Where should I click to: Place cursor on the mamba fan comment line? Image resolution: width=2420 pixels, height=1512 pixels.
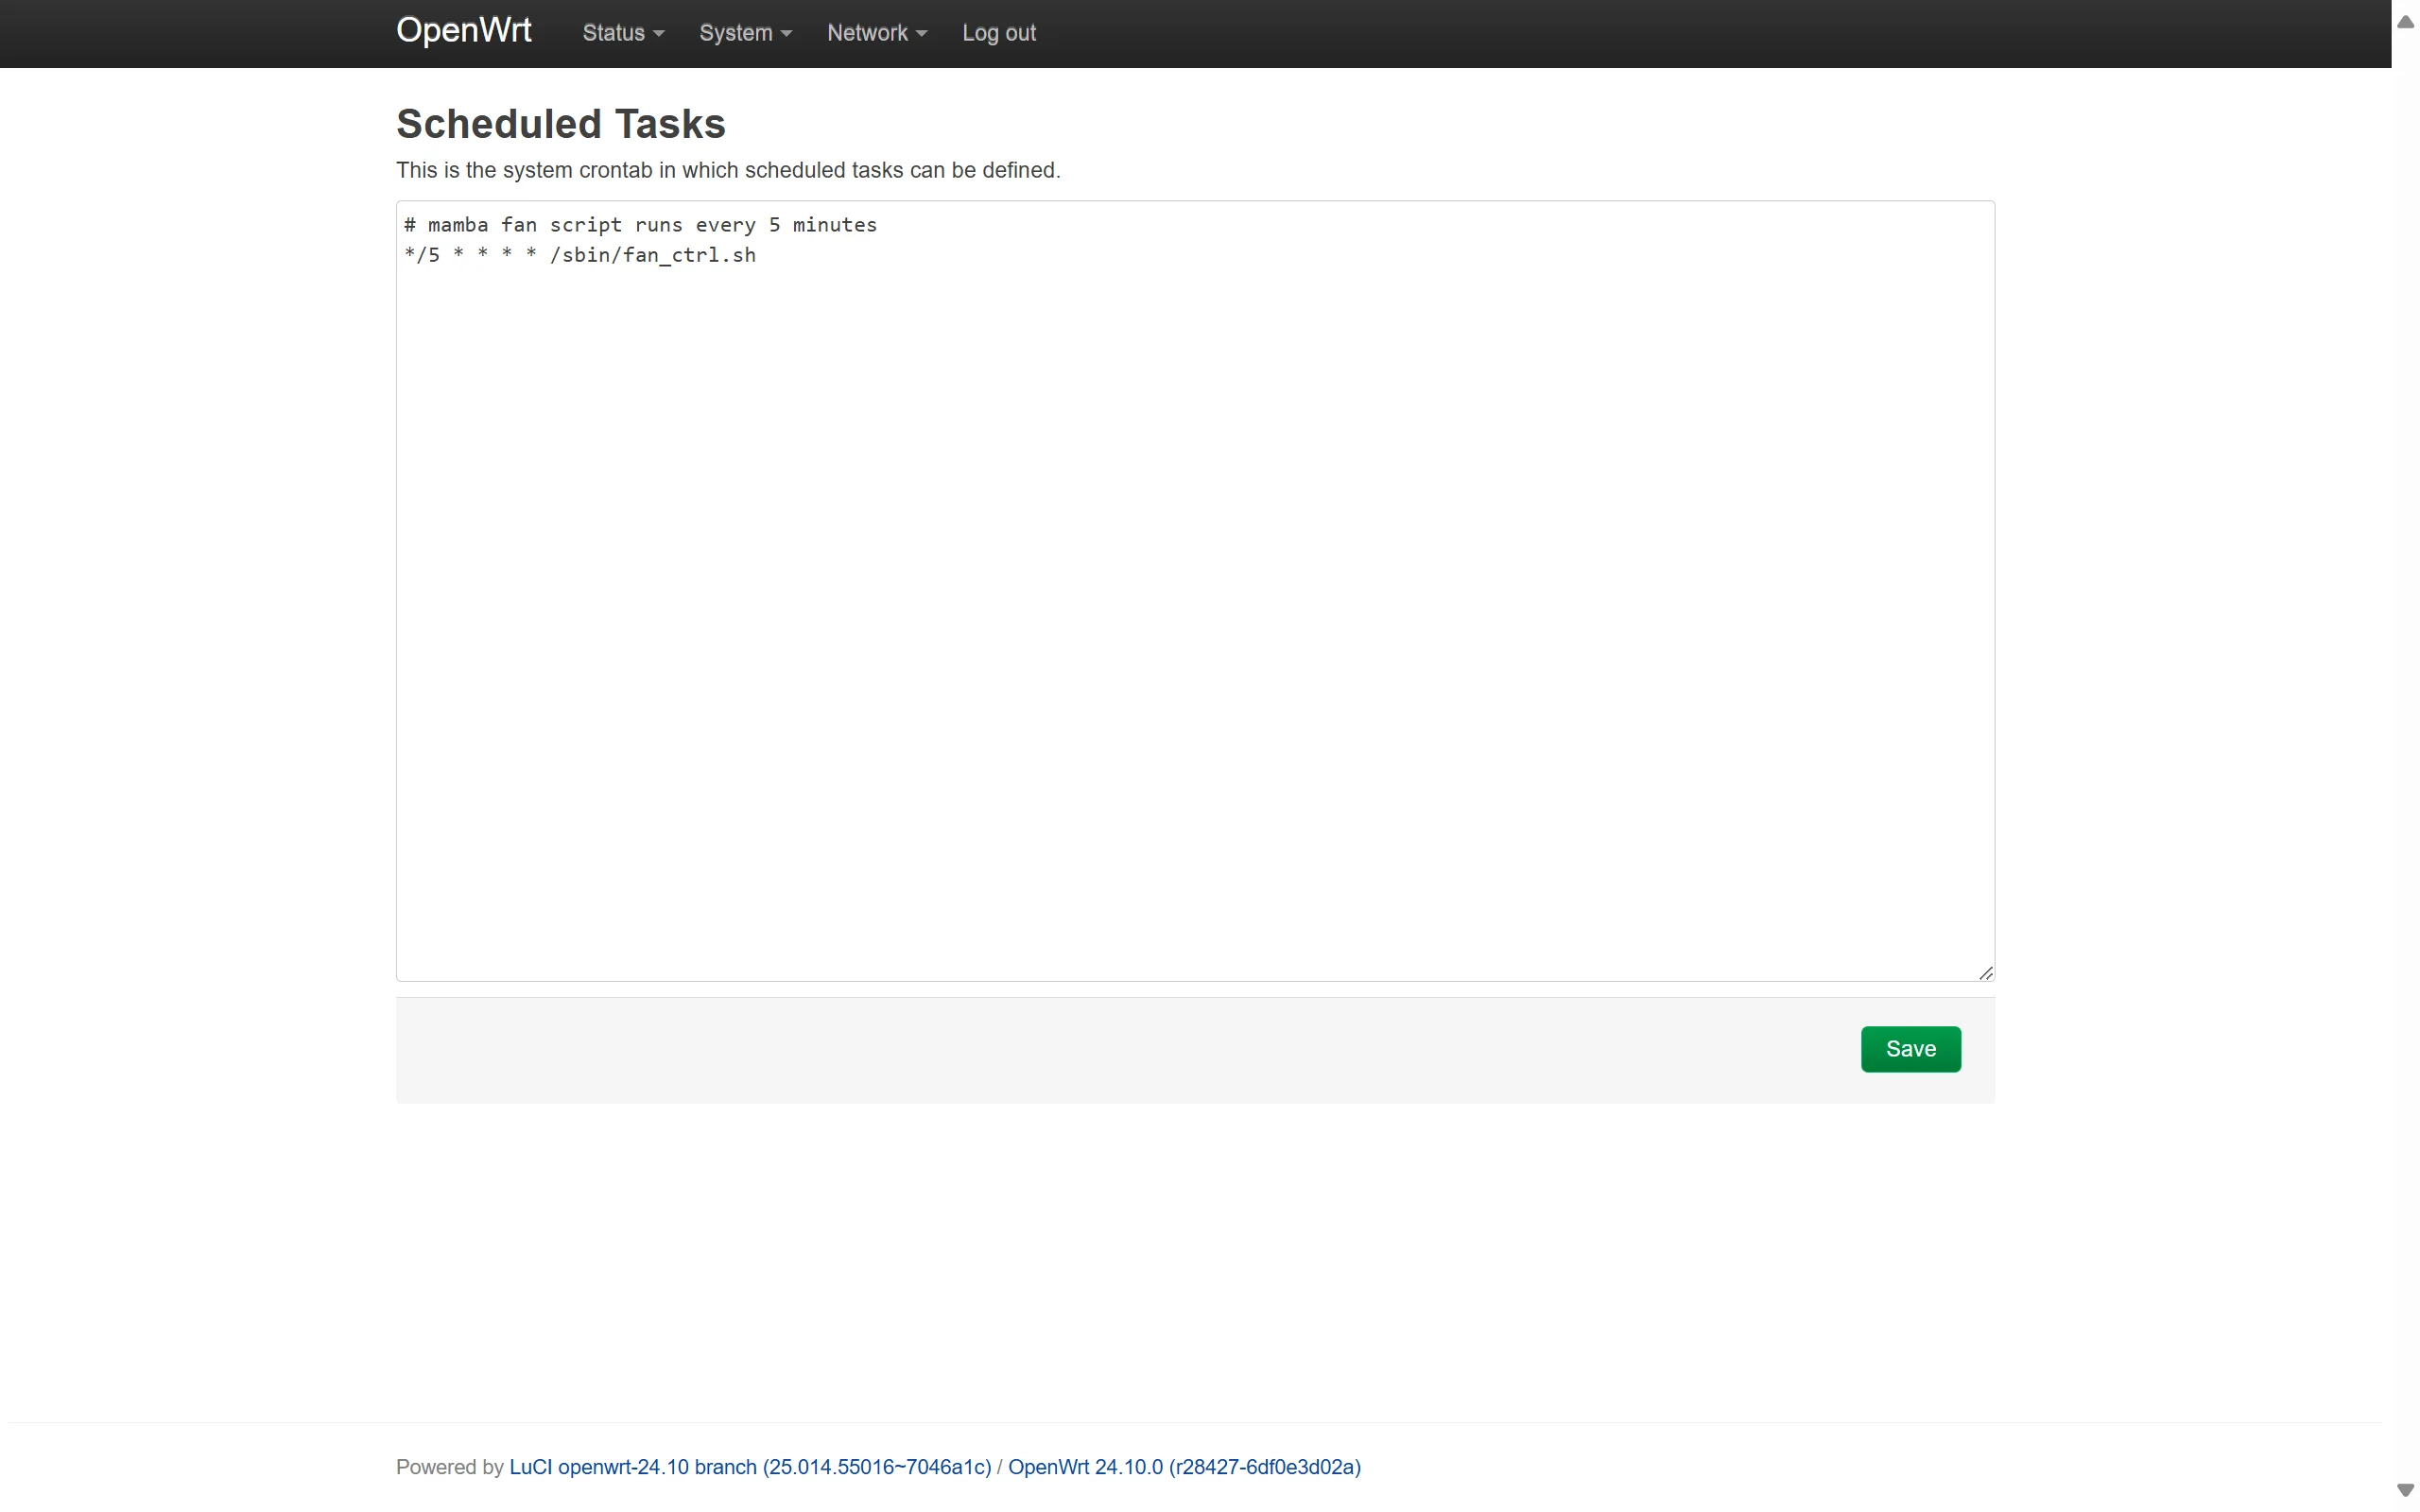point(640,225)
